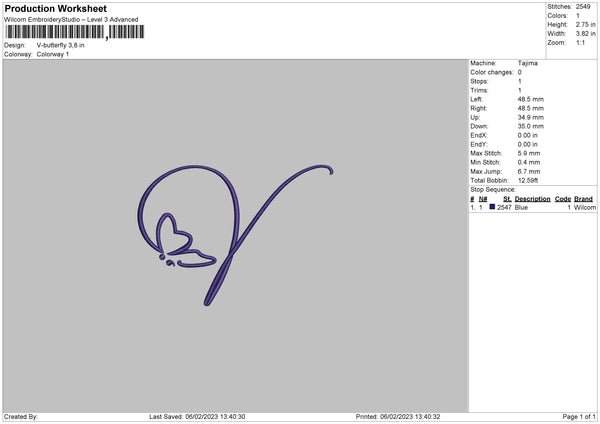This screenshot has width=600, height=424.
Task: Click the 'Brand' column header
Action: coord(584,199)
